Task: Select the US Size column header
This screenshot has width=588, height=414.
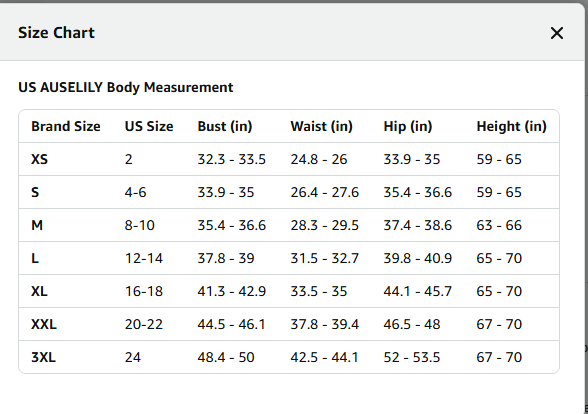Action: 149,126
